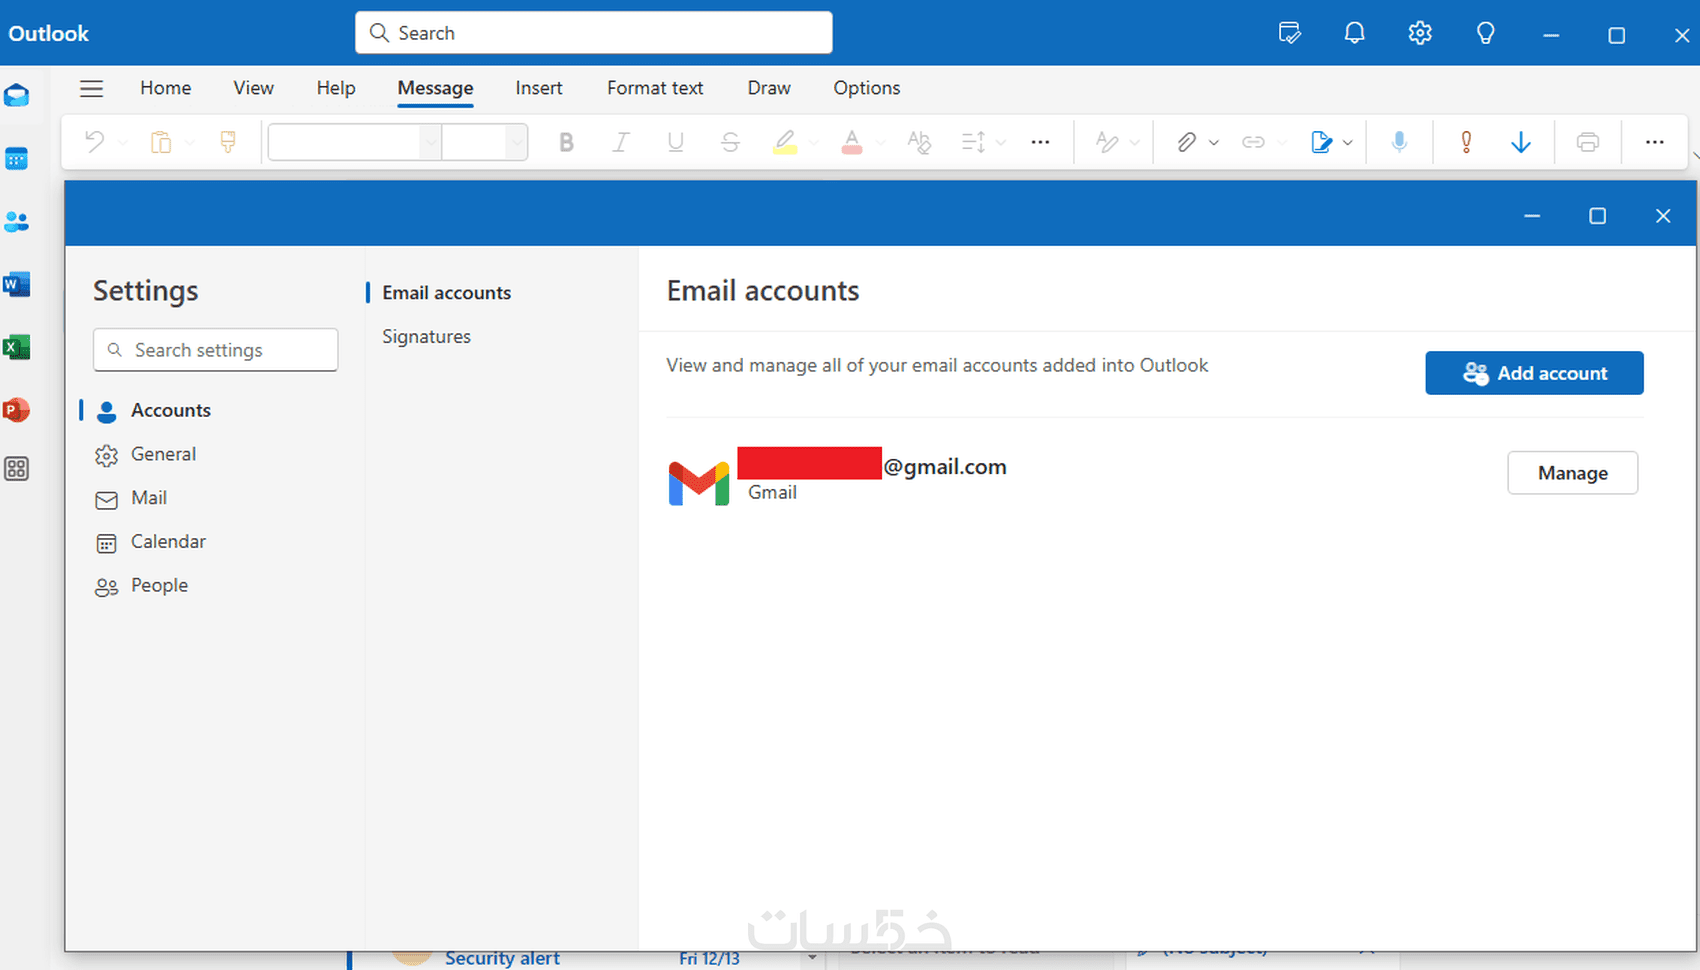
Task: Expand the Paste options dropdown arrow
Action: point(190,143)
